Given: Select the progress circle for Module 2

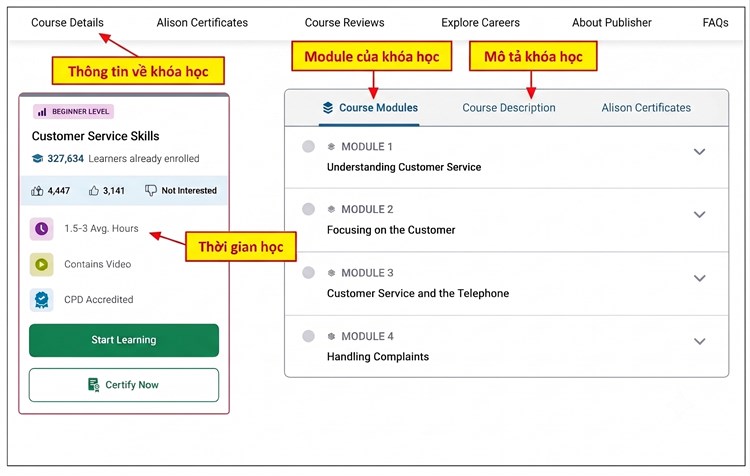Looking at the screenshot, I should click(x=309, y=209).
